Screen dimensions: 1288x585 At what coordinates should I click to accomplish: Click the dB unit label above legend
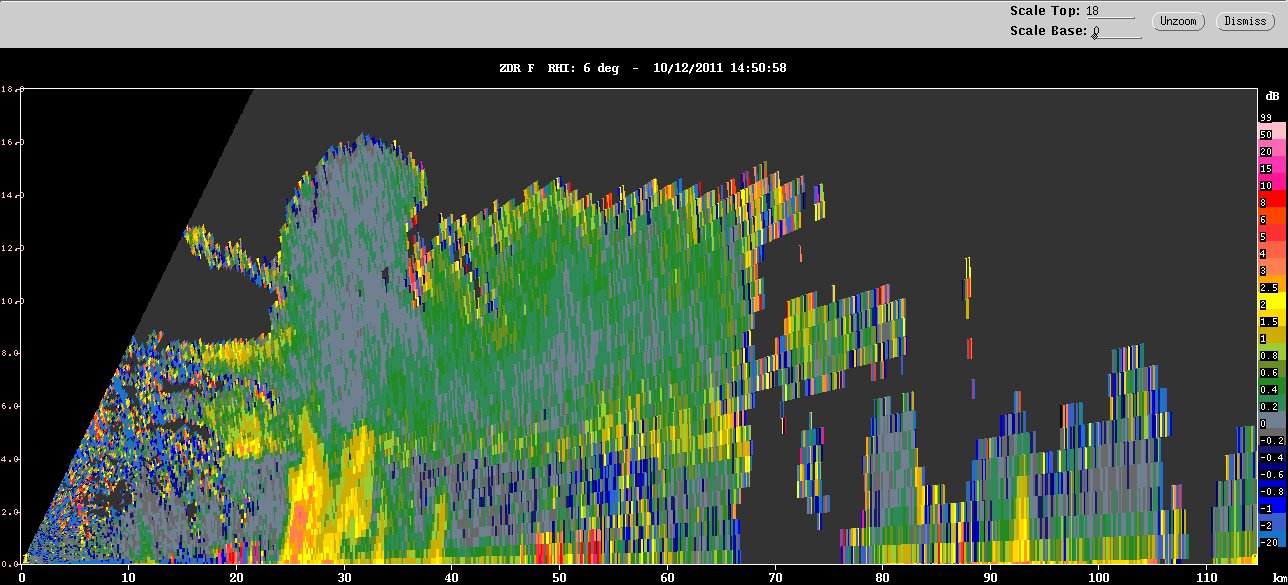[x=1271, y=96]
